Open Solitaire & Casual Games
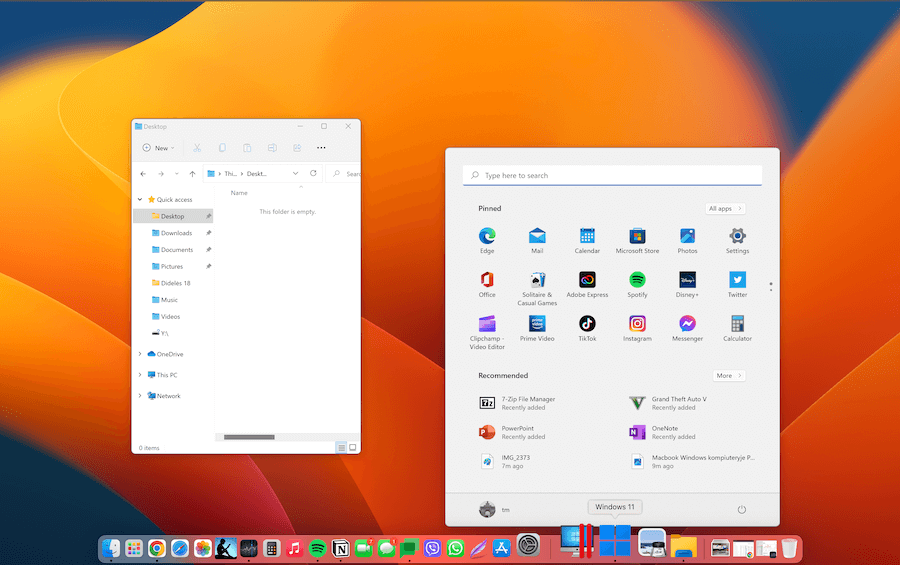Image resolution: width=900 pixels, height=565 pixels. 537,288
